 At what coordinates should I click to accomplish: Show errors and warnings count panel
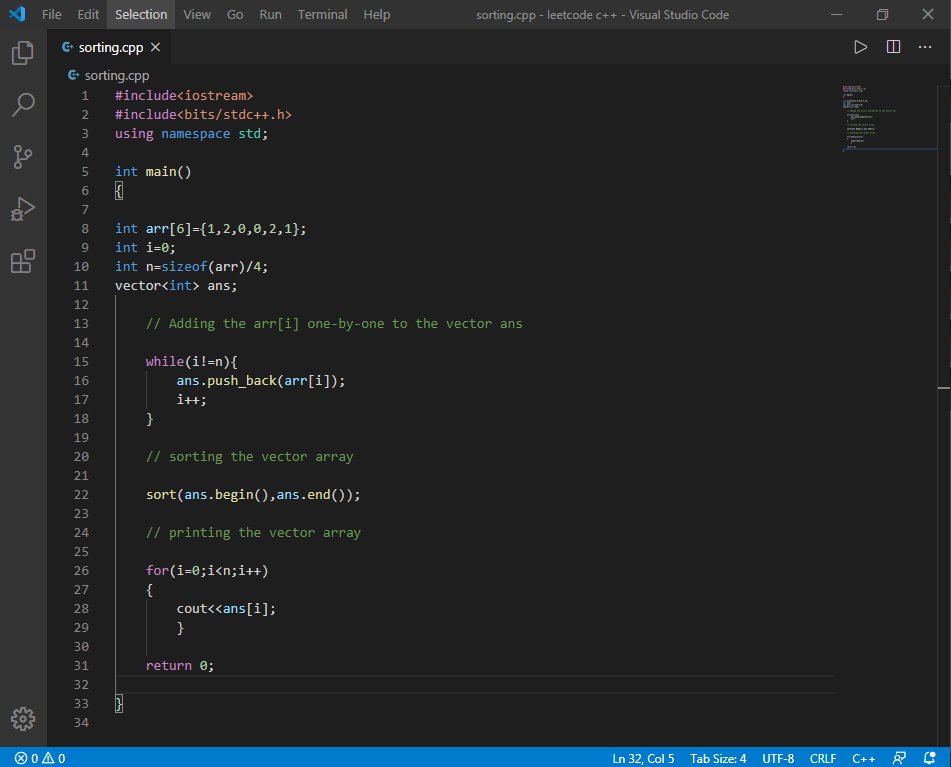click(40, 758)
